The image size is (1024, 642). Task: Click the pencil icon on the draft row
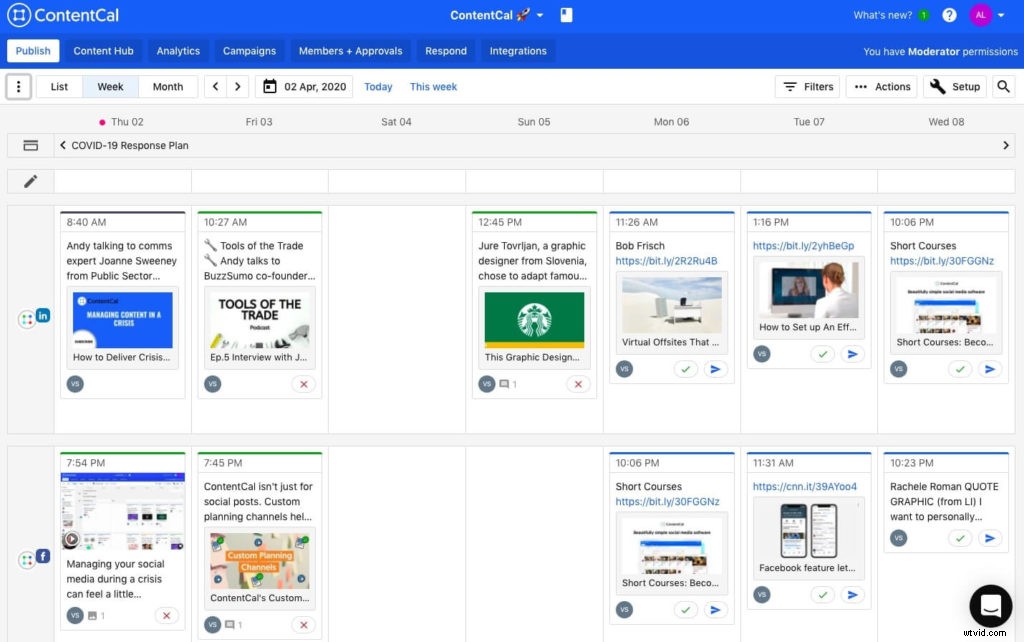pos(30,181)
